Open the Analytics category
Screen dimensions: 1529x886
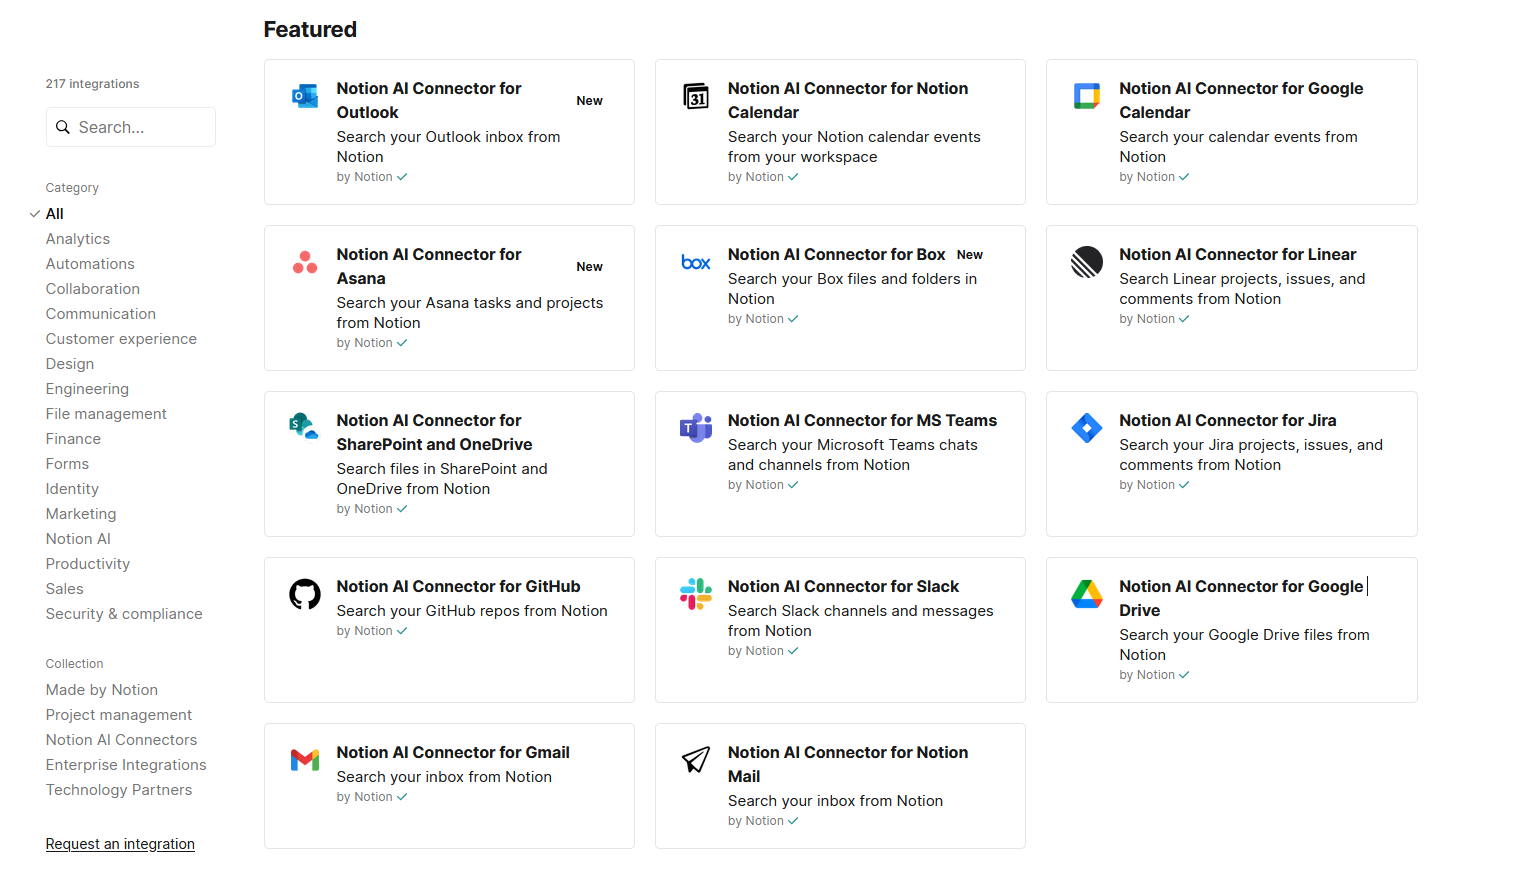tap(77, 238)
